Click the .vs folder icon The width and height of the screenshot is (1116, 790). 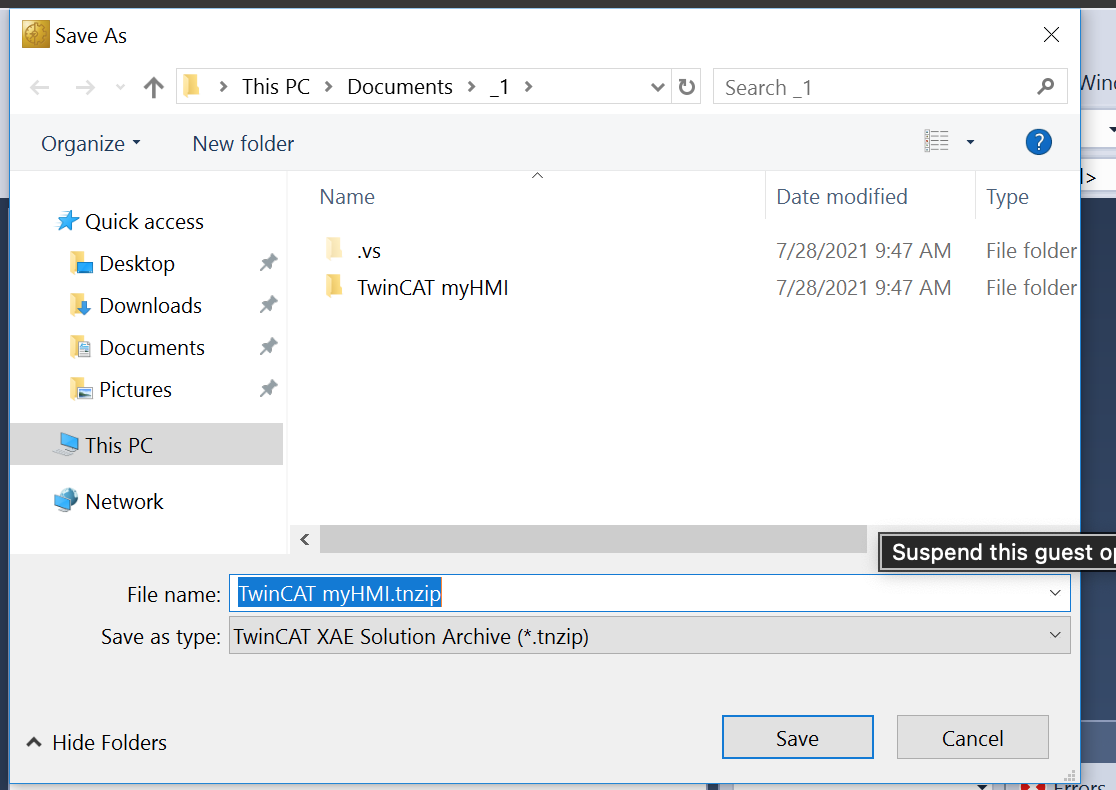(x=334, y=249)
